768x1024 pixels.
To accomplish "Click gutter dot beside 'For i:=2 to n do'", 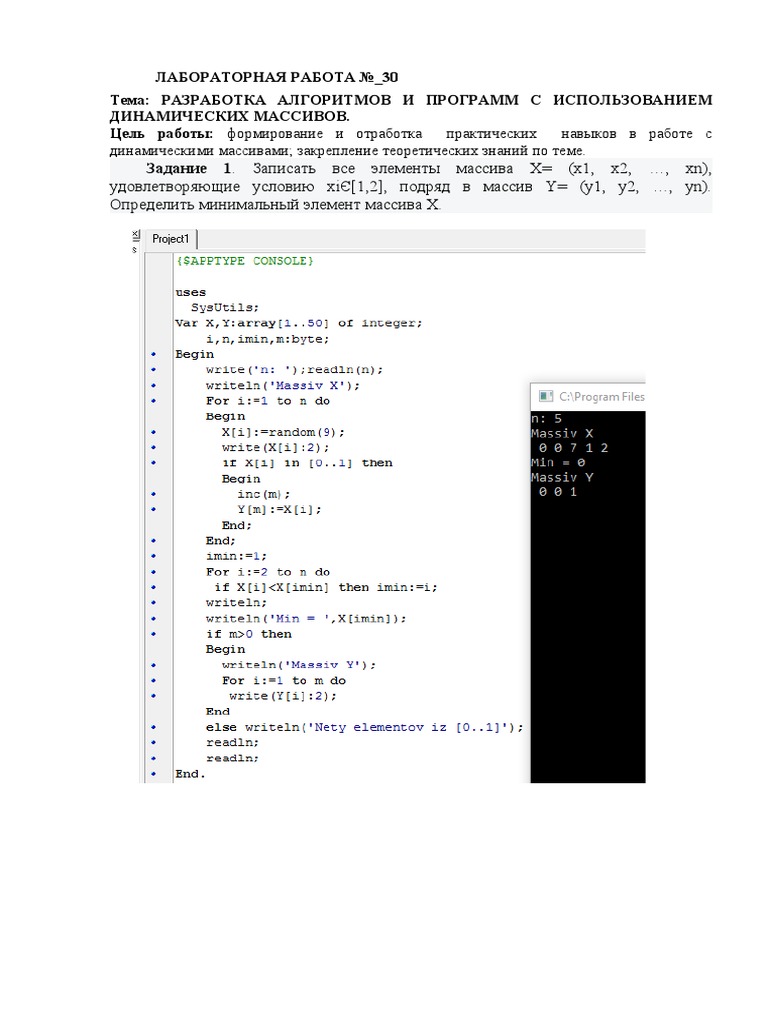I will (x=154, y=572).
